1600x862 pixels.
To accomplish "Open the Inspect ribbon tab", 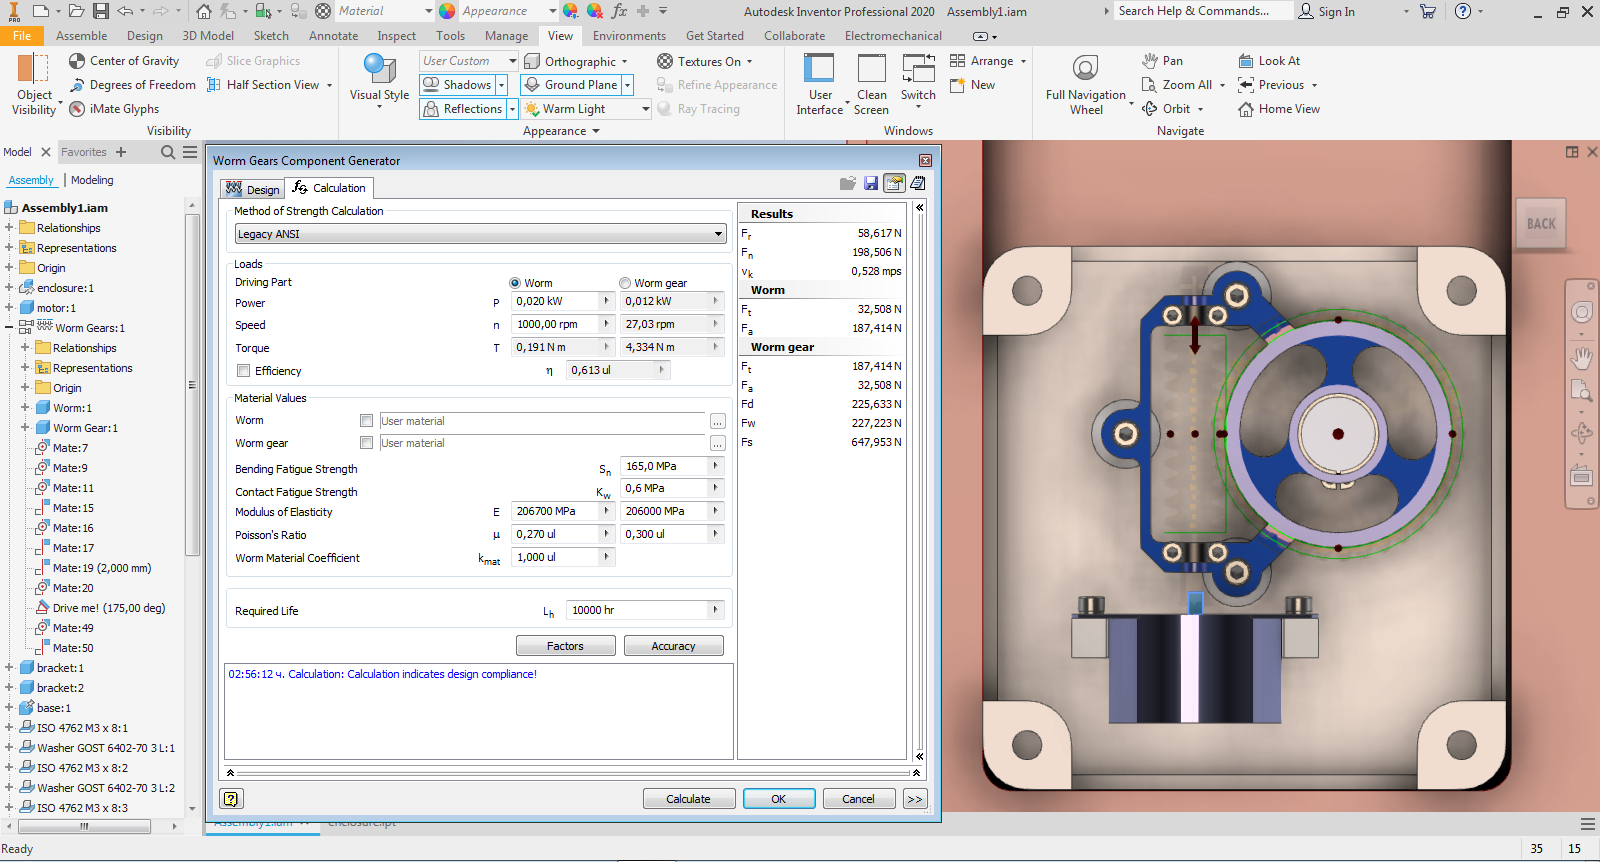I will [396, 36].
